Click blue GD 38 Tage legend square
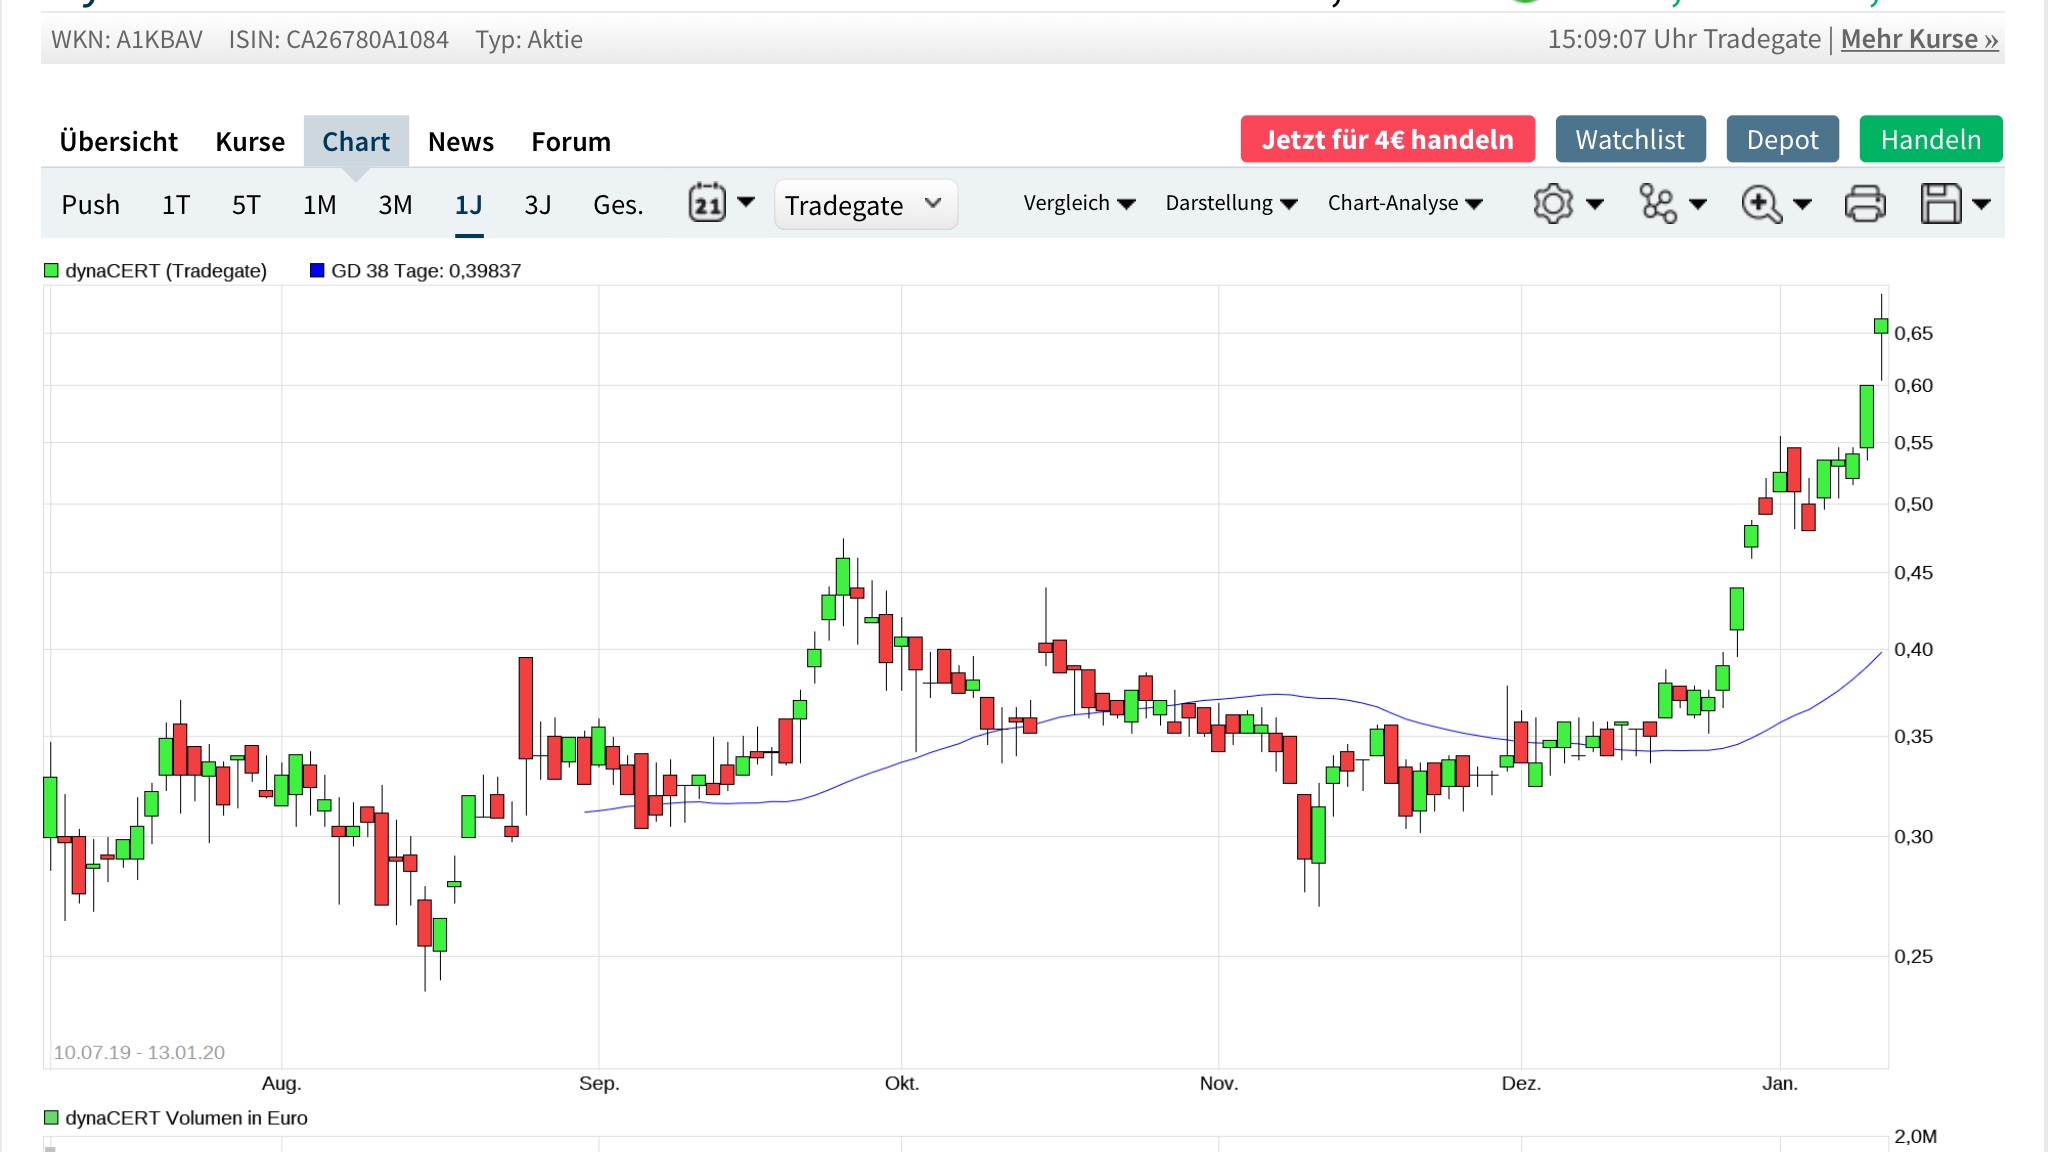 coord(317,271)
